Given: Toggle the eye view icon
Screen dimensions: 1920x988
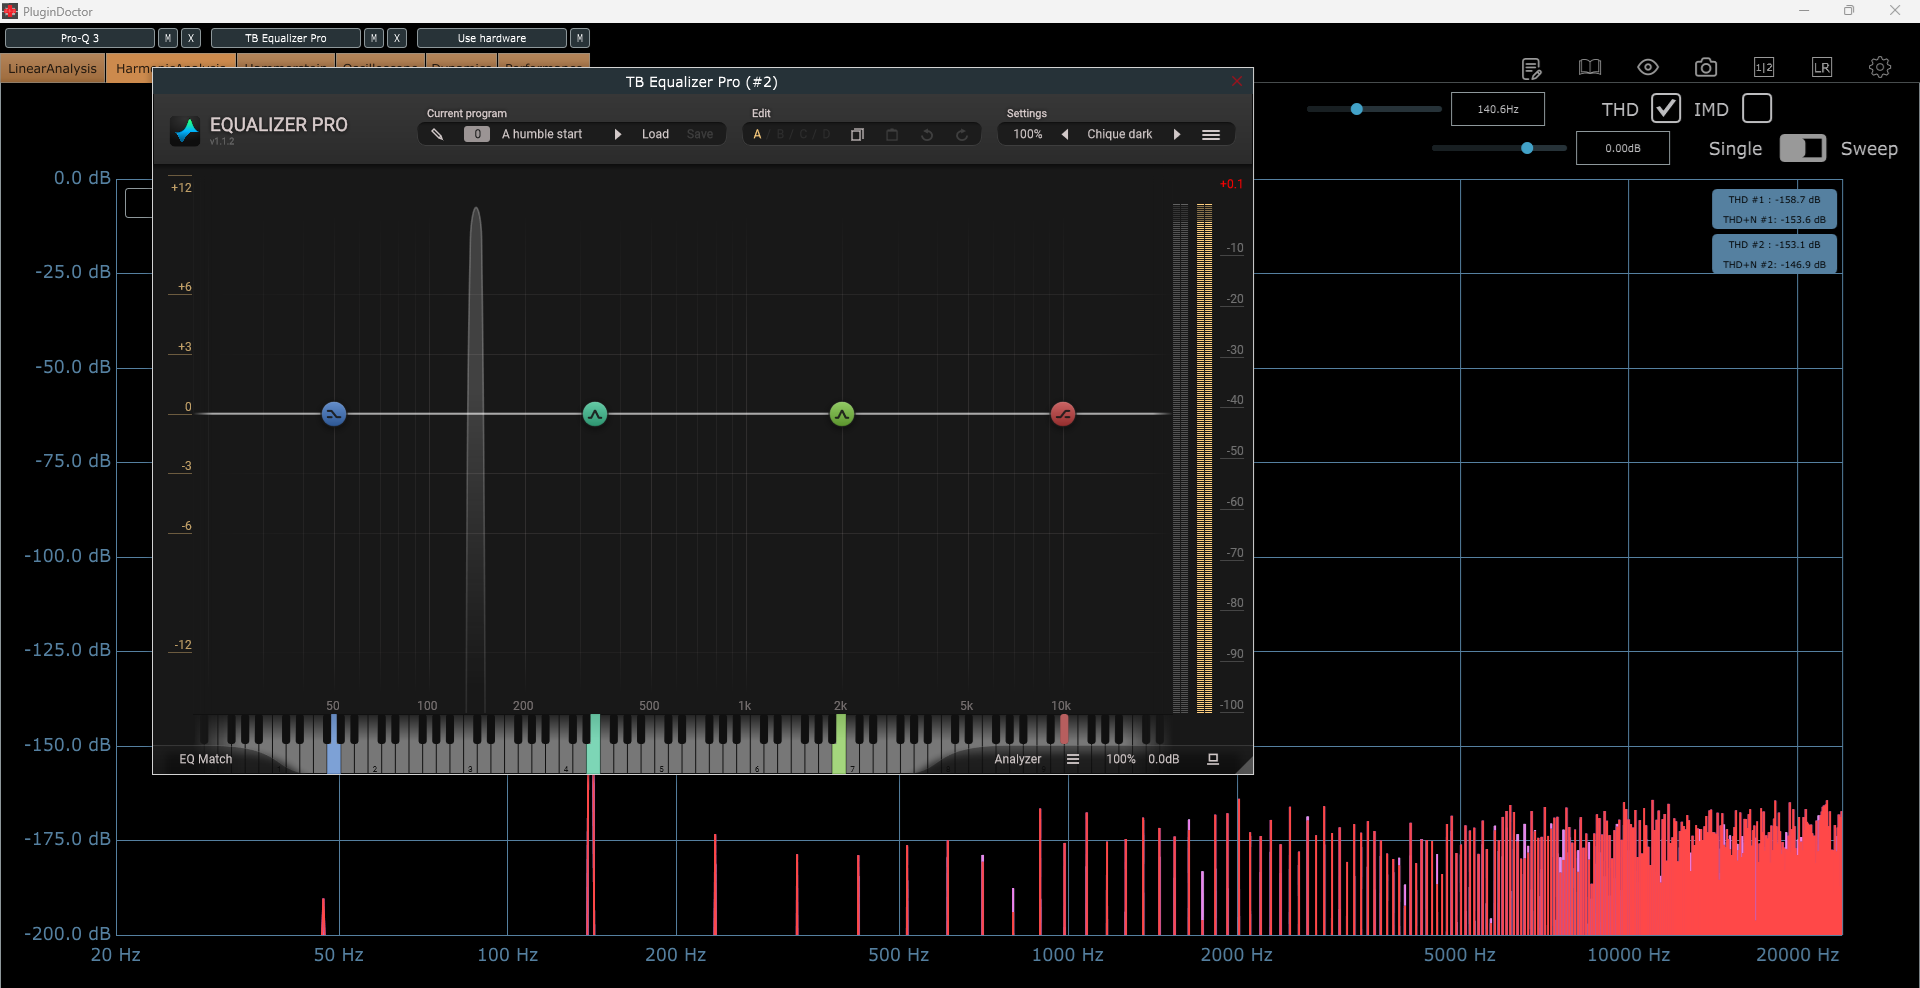Looking at the screenshot, I should [x=1648, y=67].
